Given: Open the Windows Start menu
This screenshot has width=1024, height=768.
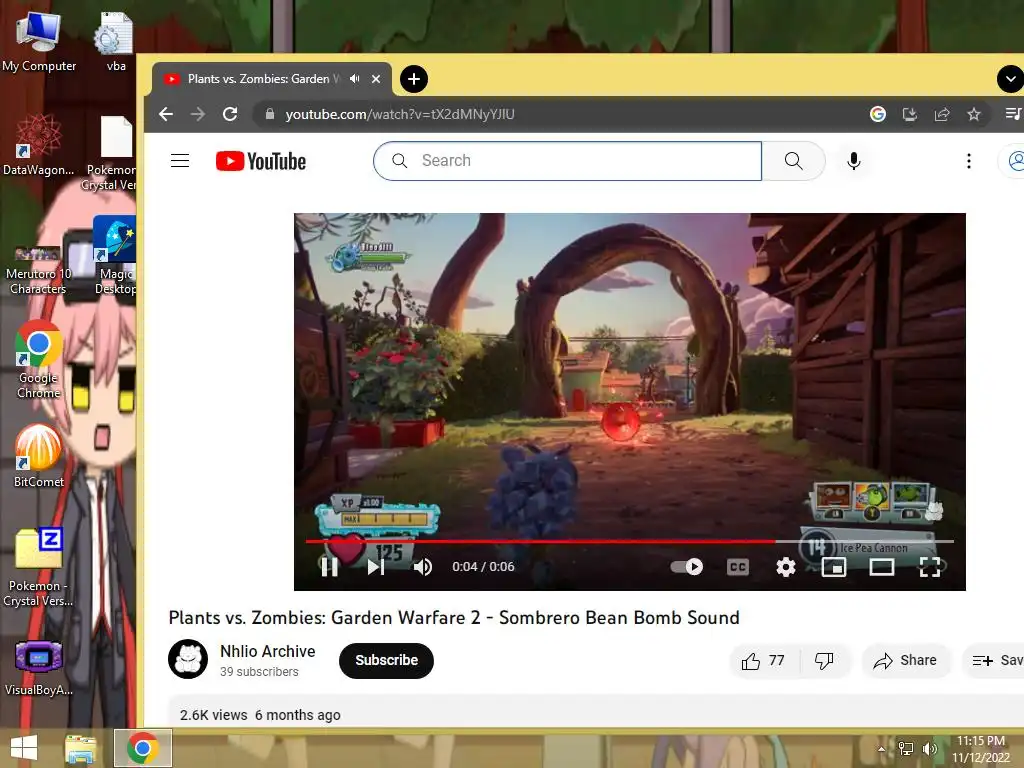Looking at the screenshot, I should 24,748.
